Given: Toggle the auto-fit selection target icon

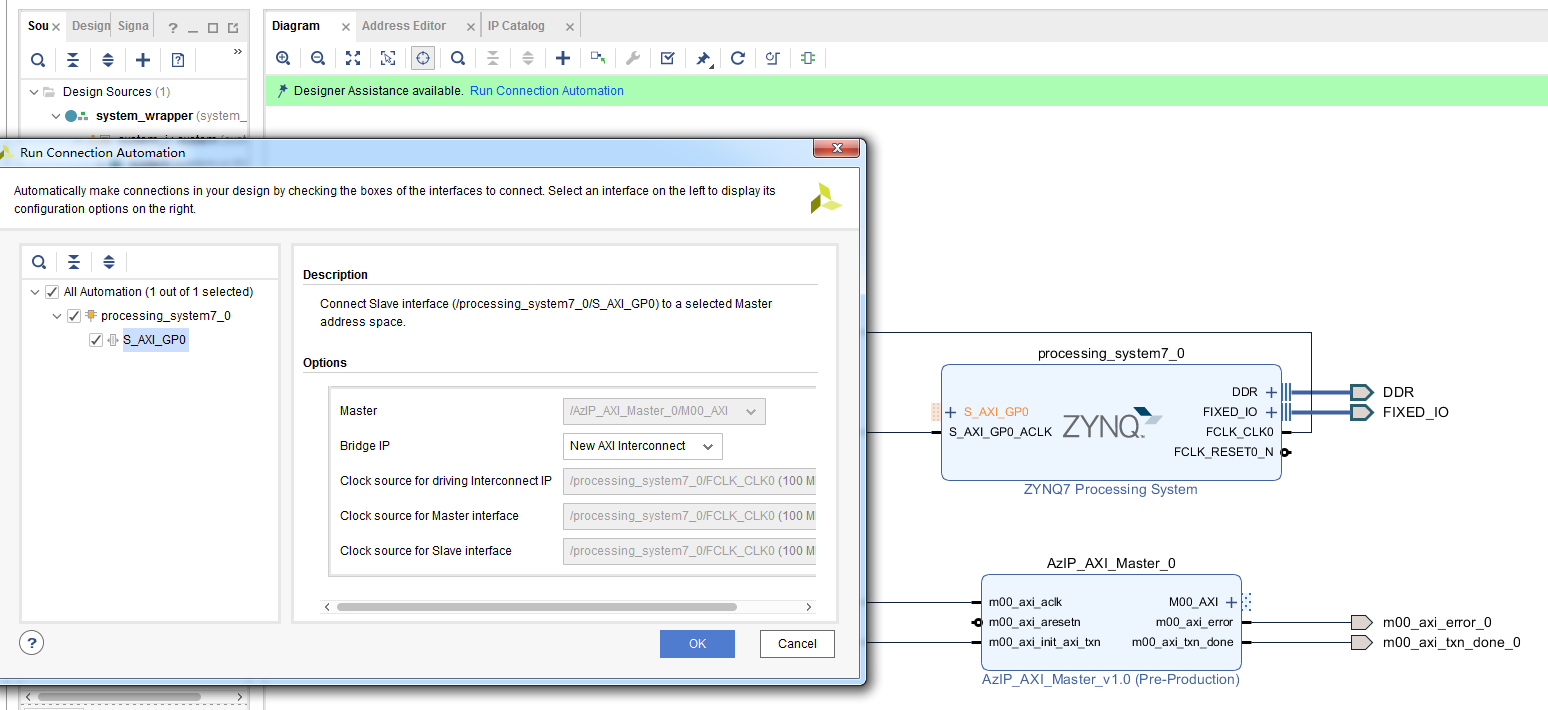Looking at the screenshot, I should pos(423,58).
